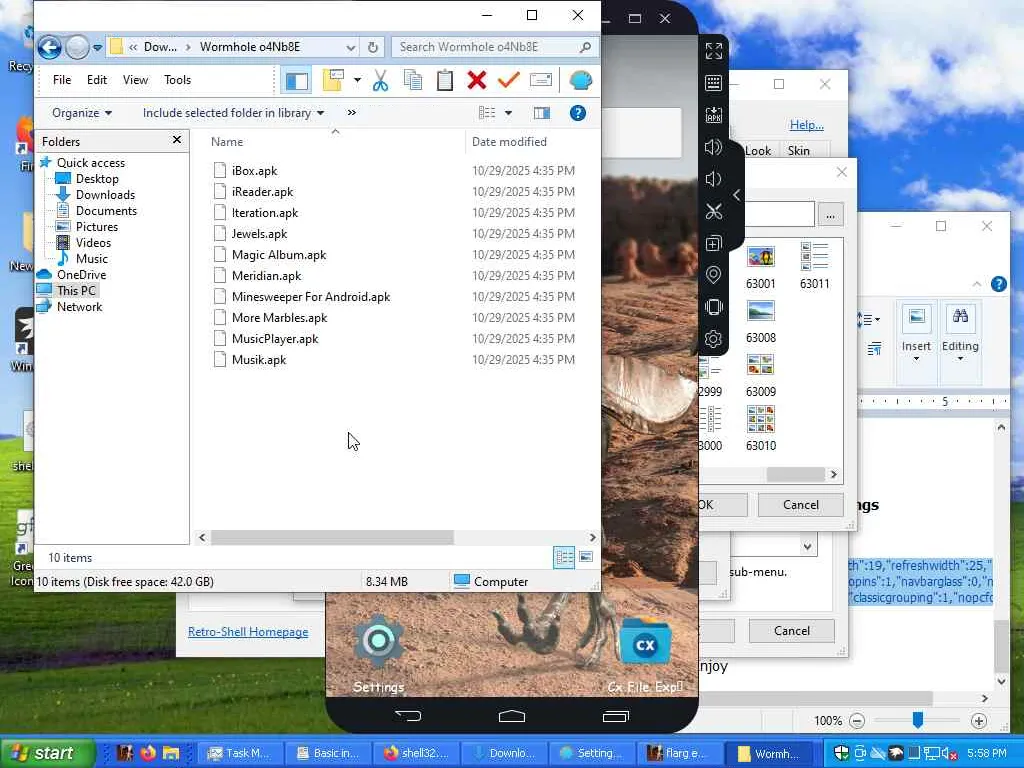
Task: Click the emulator settings gear icon
Action: (714, 339)
